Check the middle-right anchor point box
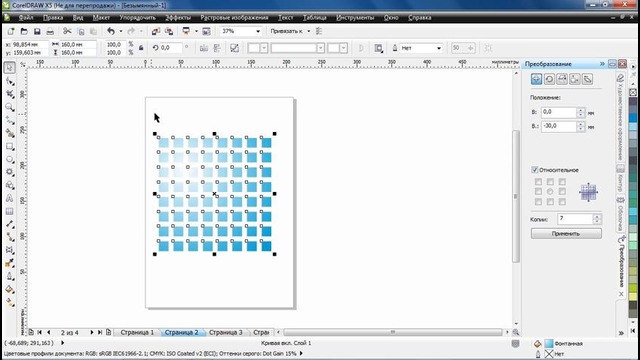The height and width of the screenshot is (360, 640). coord(562,191)
